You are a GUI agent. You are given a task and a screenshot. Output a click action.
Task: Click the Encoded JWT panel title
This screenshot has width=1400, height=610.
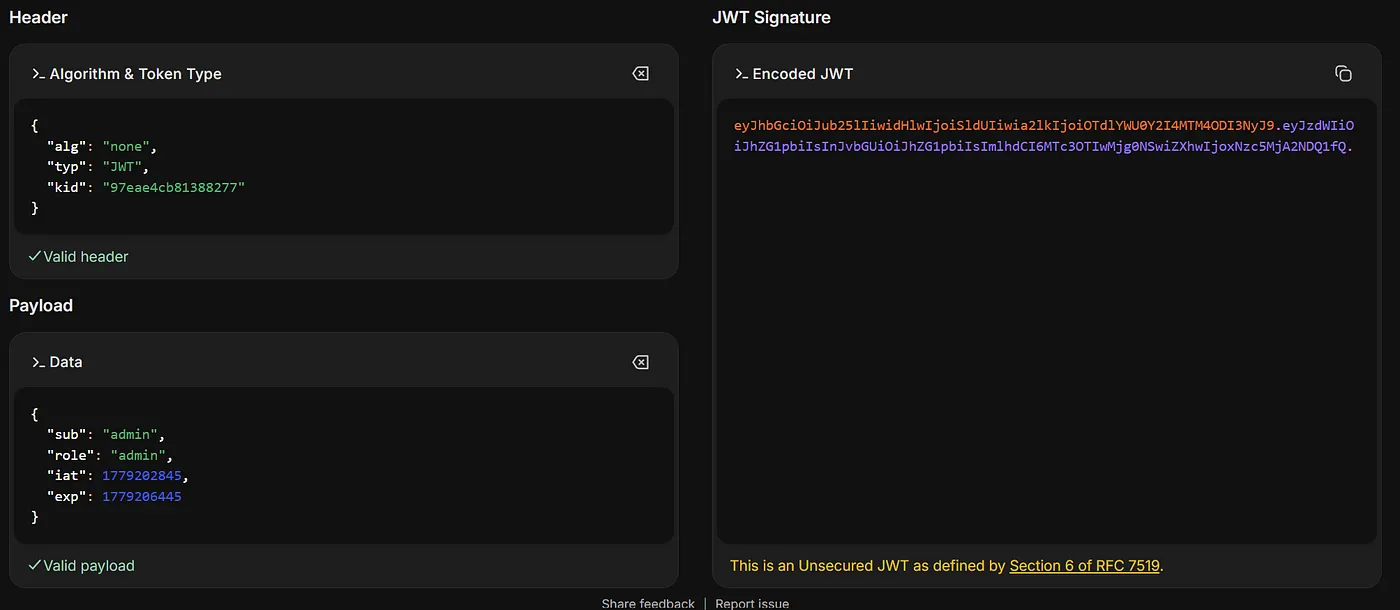coord(803,74)
